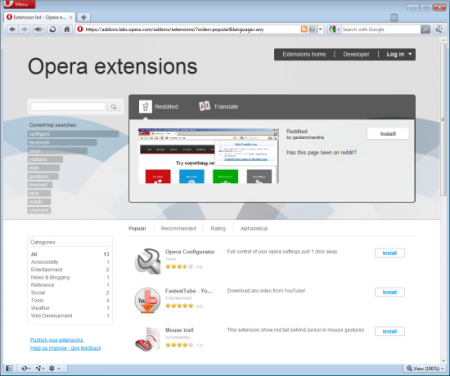Viewport: 450px width, 376px height.
Task: Click the Mouse trail red mouse icon
Action: pyautogui.click(x=148, y=339)
